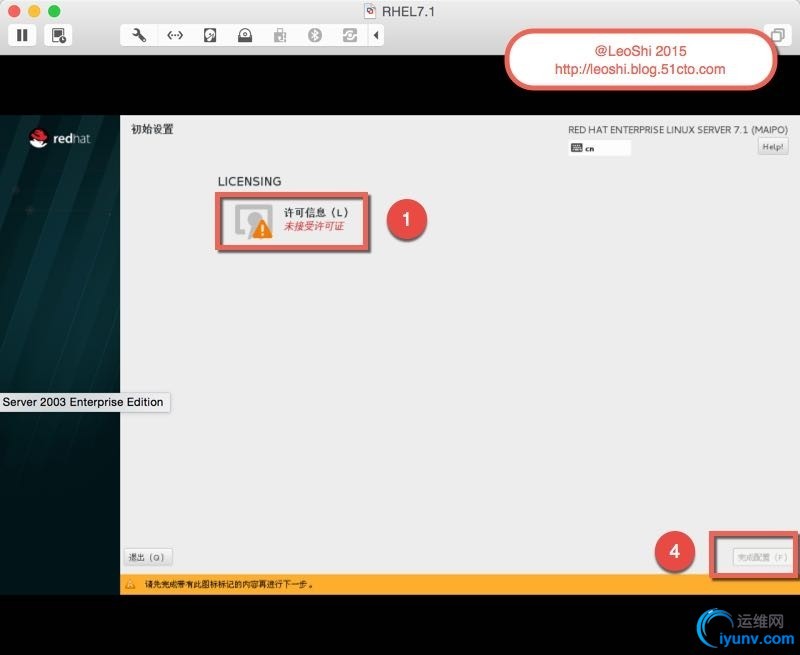Click the 完成配置 (F) finish button
800x655 pixels.
coord(761,557)
